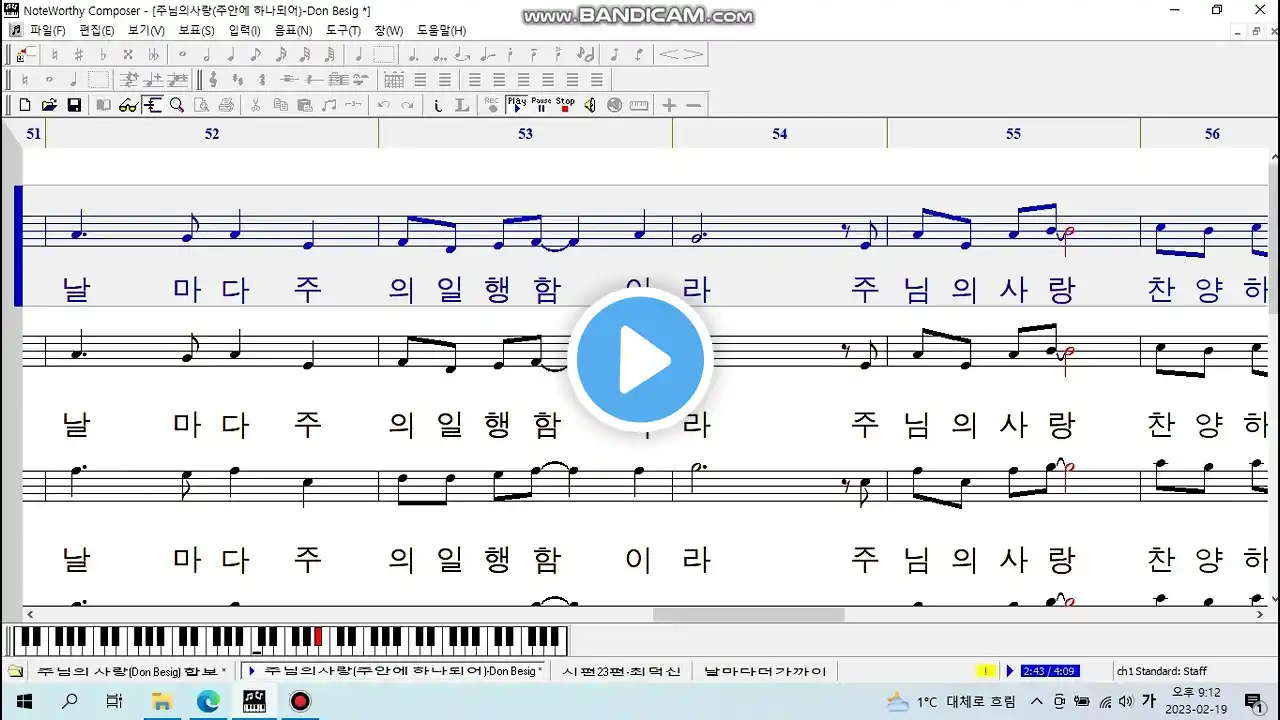
Task: Open an existing file with folder icon
Action: click(x=49, y=105)
